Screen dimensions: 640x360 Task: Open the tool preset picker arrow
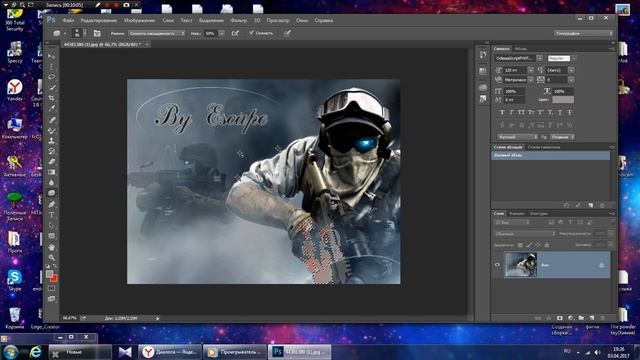click(65, 33)
